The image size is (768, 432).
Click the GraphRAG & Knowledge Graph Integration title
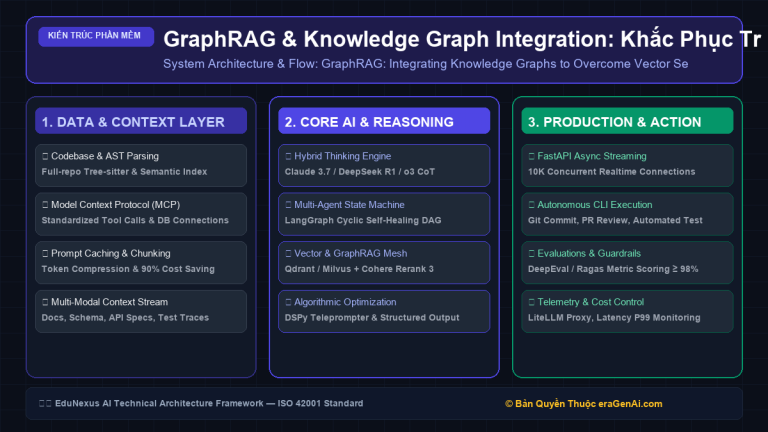[462, 39]
